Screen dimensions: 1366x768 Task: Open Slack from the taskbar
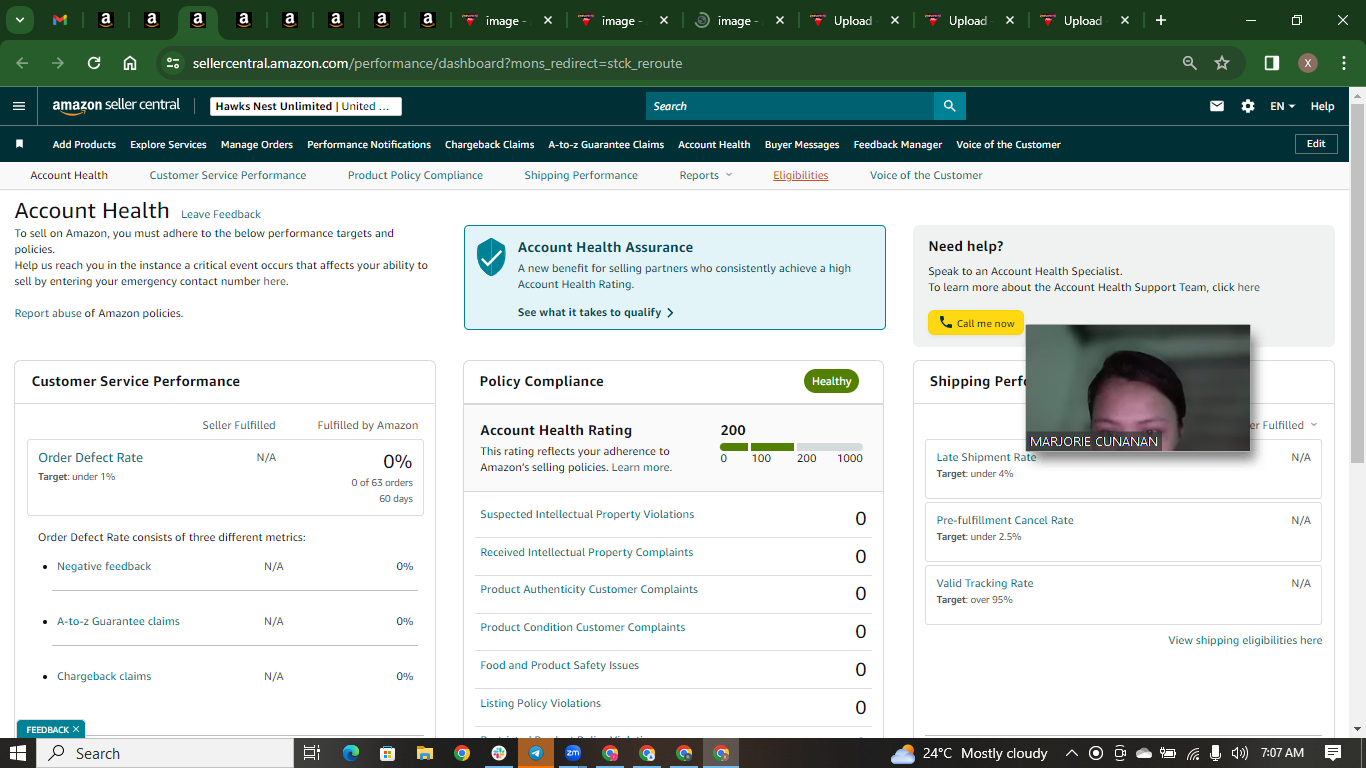click(499, 753)
